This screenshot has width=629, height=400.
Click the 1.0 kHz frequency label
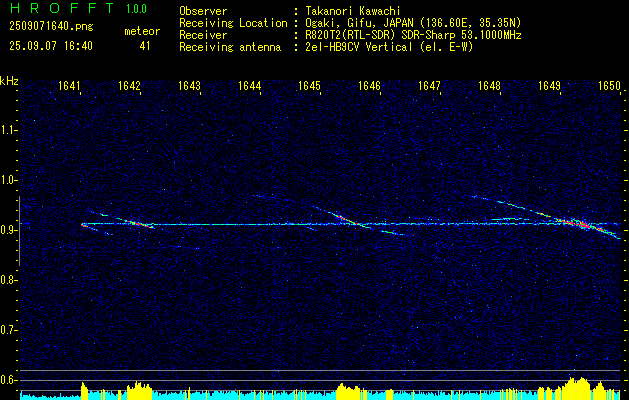coord(8,180)
